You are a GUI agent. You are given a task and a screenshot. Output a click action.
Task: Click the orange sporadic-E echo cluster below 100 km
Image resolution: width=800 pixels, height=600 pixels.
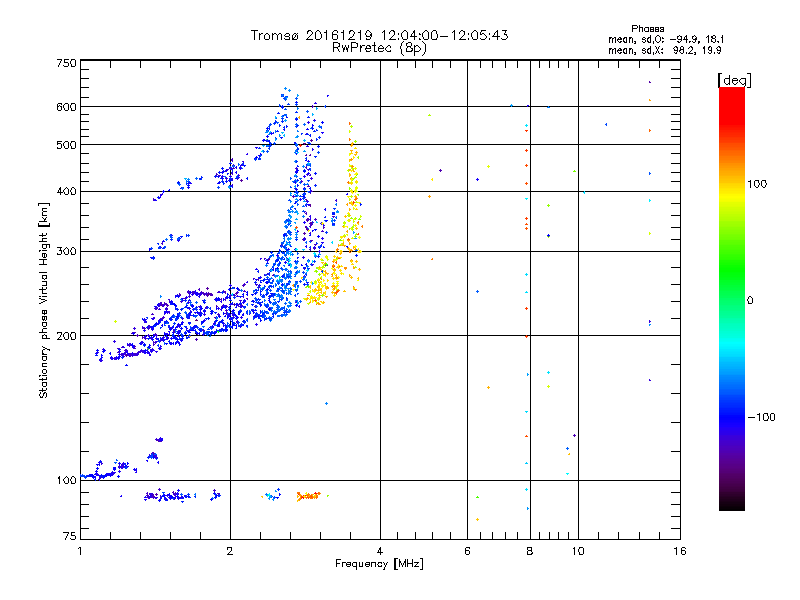(308, 496)
